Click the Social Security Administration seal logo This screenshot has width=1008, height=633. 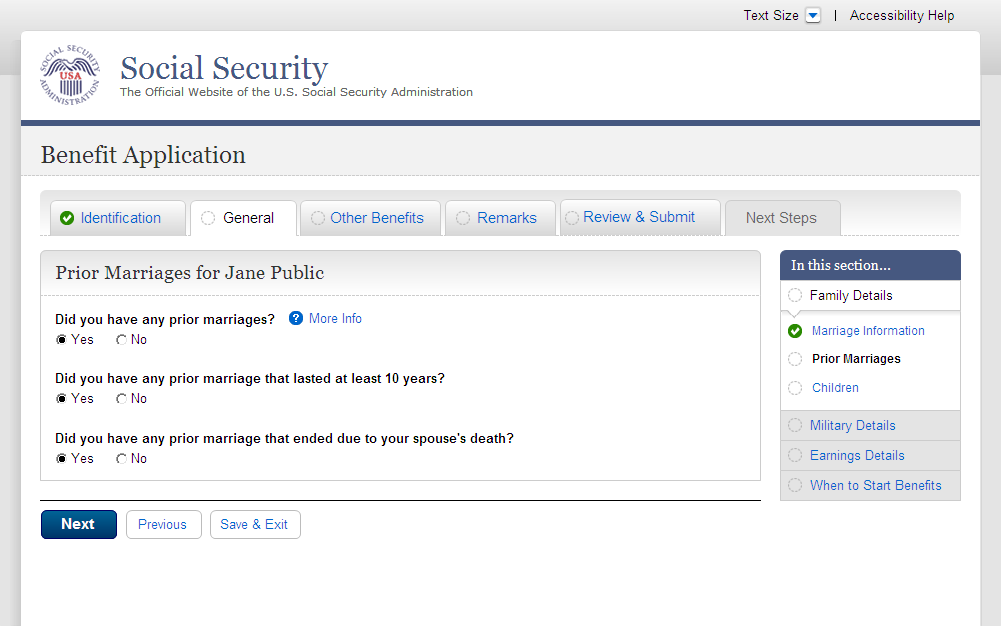click(70, 76)
